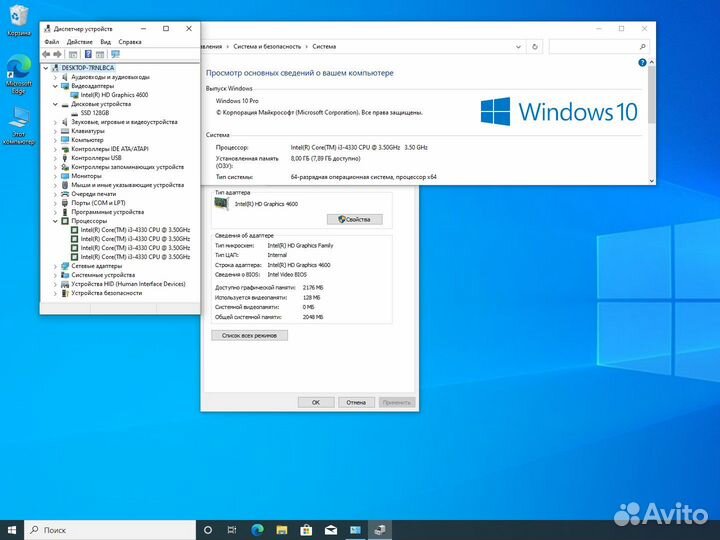The width and height of the screenshot is (720, 540).
Task: Open the Recycle Bin desktop icon
Action: click(18, 21)
